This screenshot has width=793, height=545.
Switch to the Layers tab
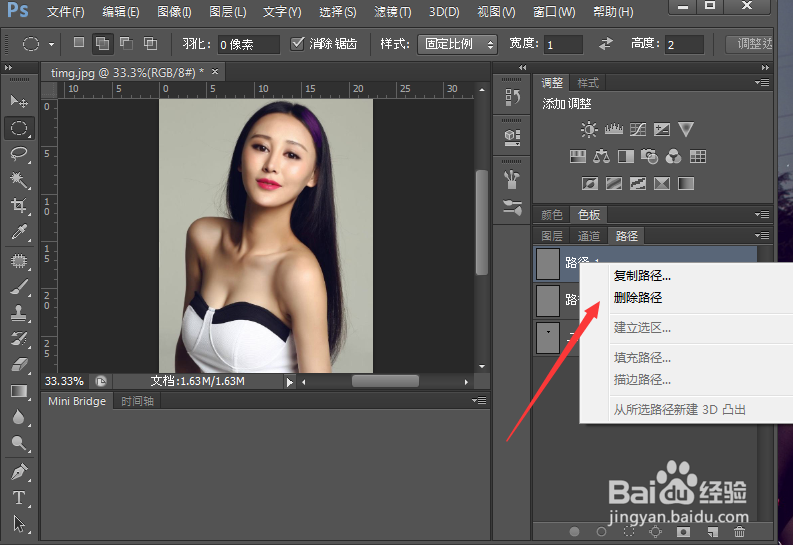[x=552, y=236]
